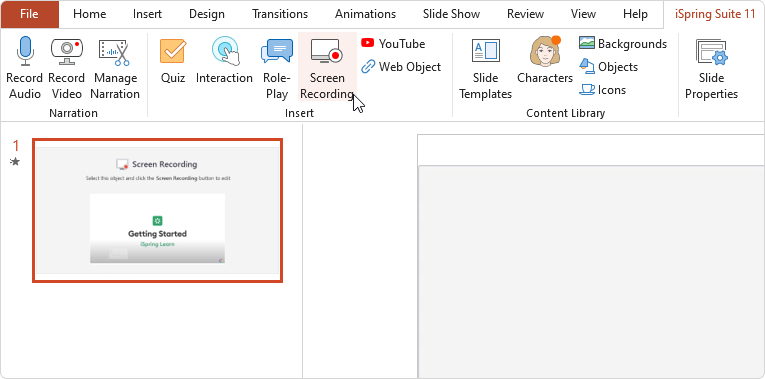Screen dimensions: 765x379
Task: Switch to the Review tab
Action: tap(525, 14)
